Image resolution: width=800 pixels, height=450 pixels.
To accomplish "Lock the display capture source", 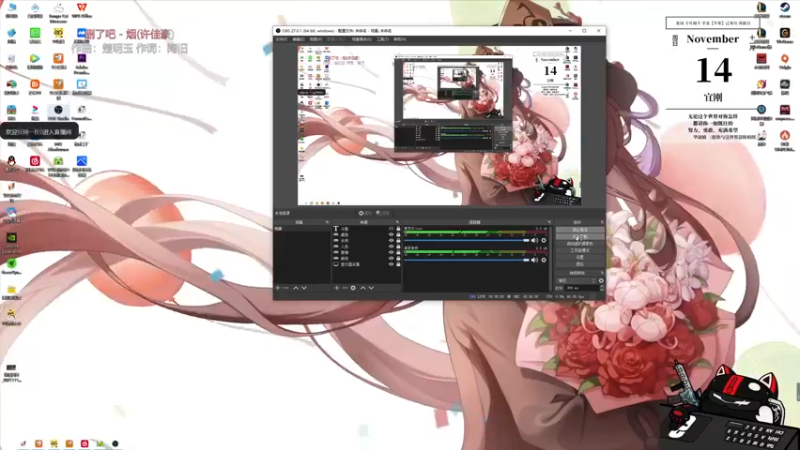I will 398,264.
